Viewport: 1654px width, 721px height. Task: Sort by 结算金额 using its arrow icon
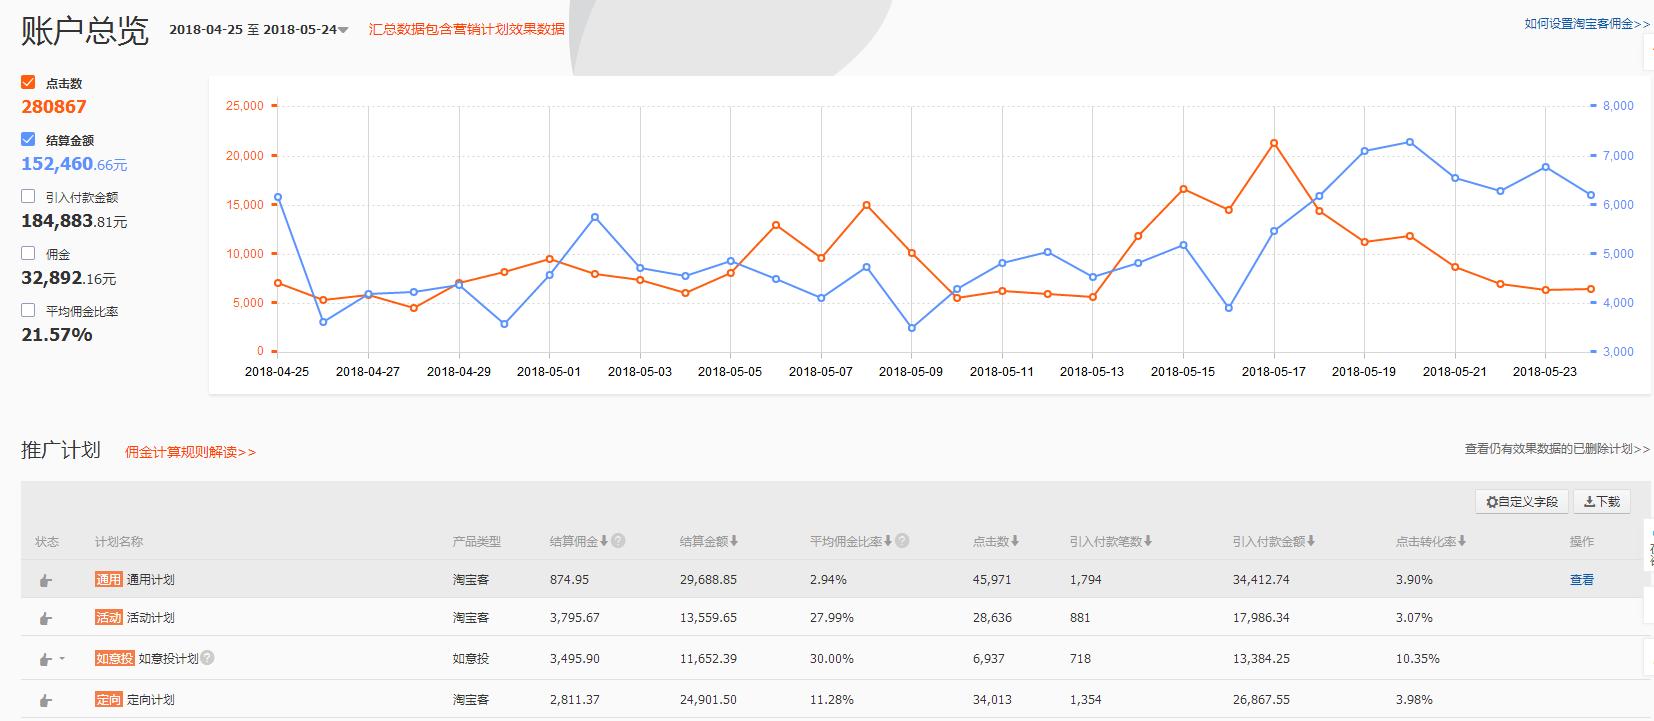tap(734, 541)
